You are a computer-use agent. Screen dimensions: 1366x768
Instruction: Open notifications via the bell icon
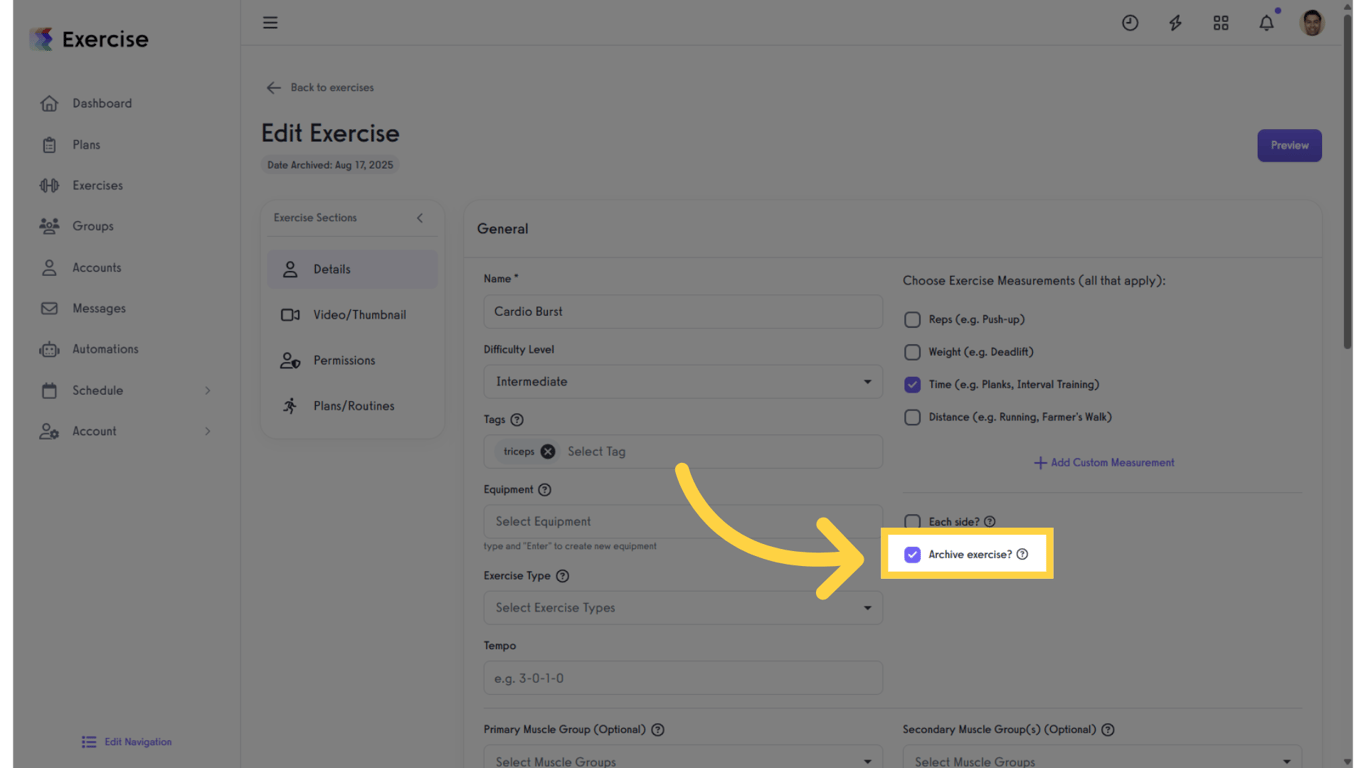tap(1266, 22)
